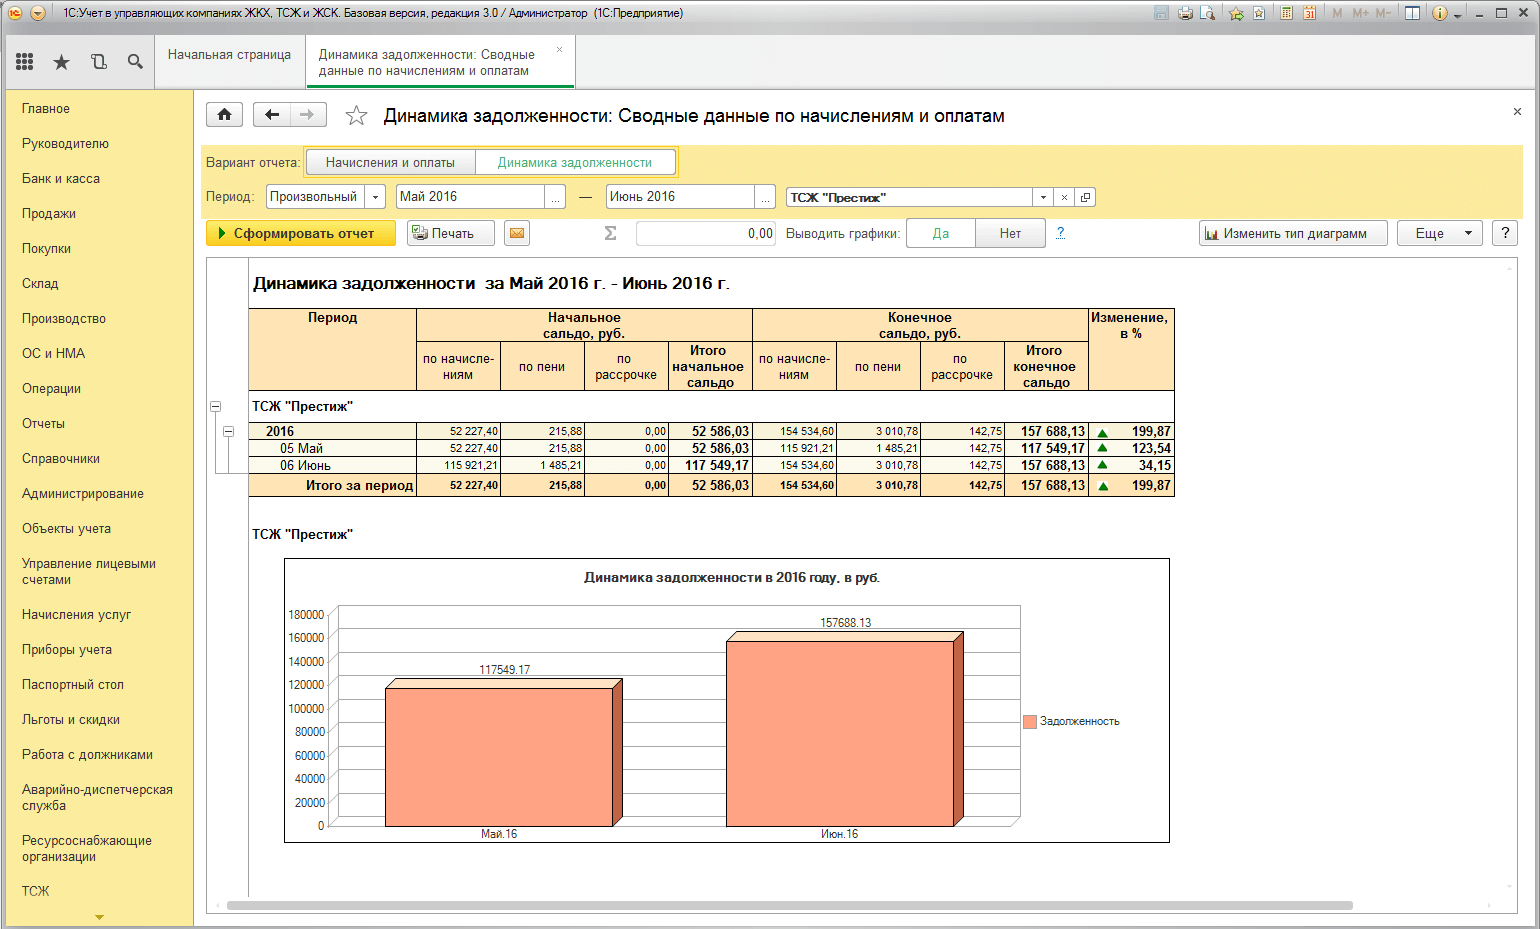1540x929 pixels.
Task: Click the start period field 'Май 2016'
Action: [470, 197]
